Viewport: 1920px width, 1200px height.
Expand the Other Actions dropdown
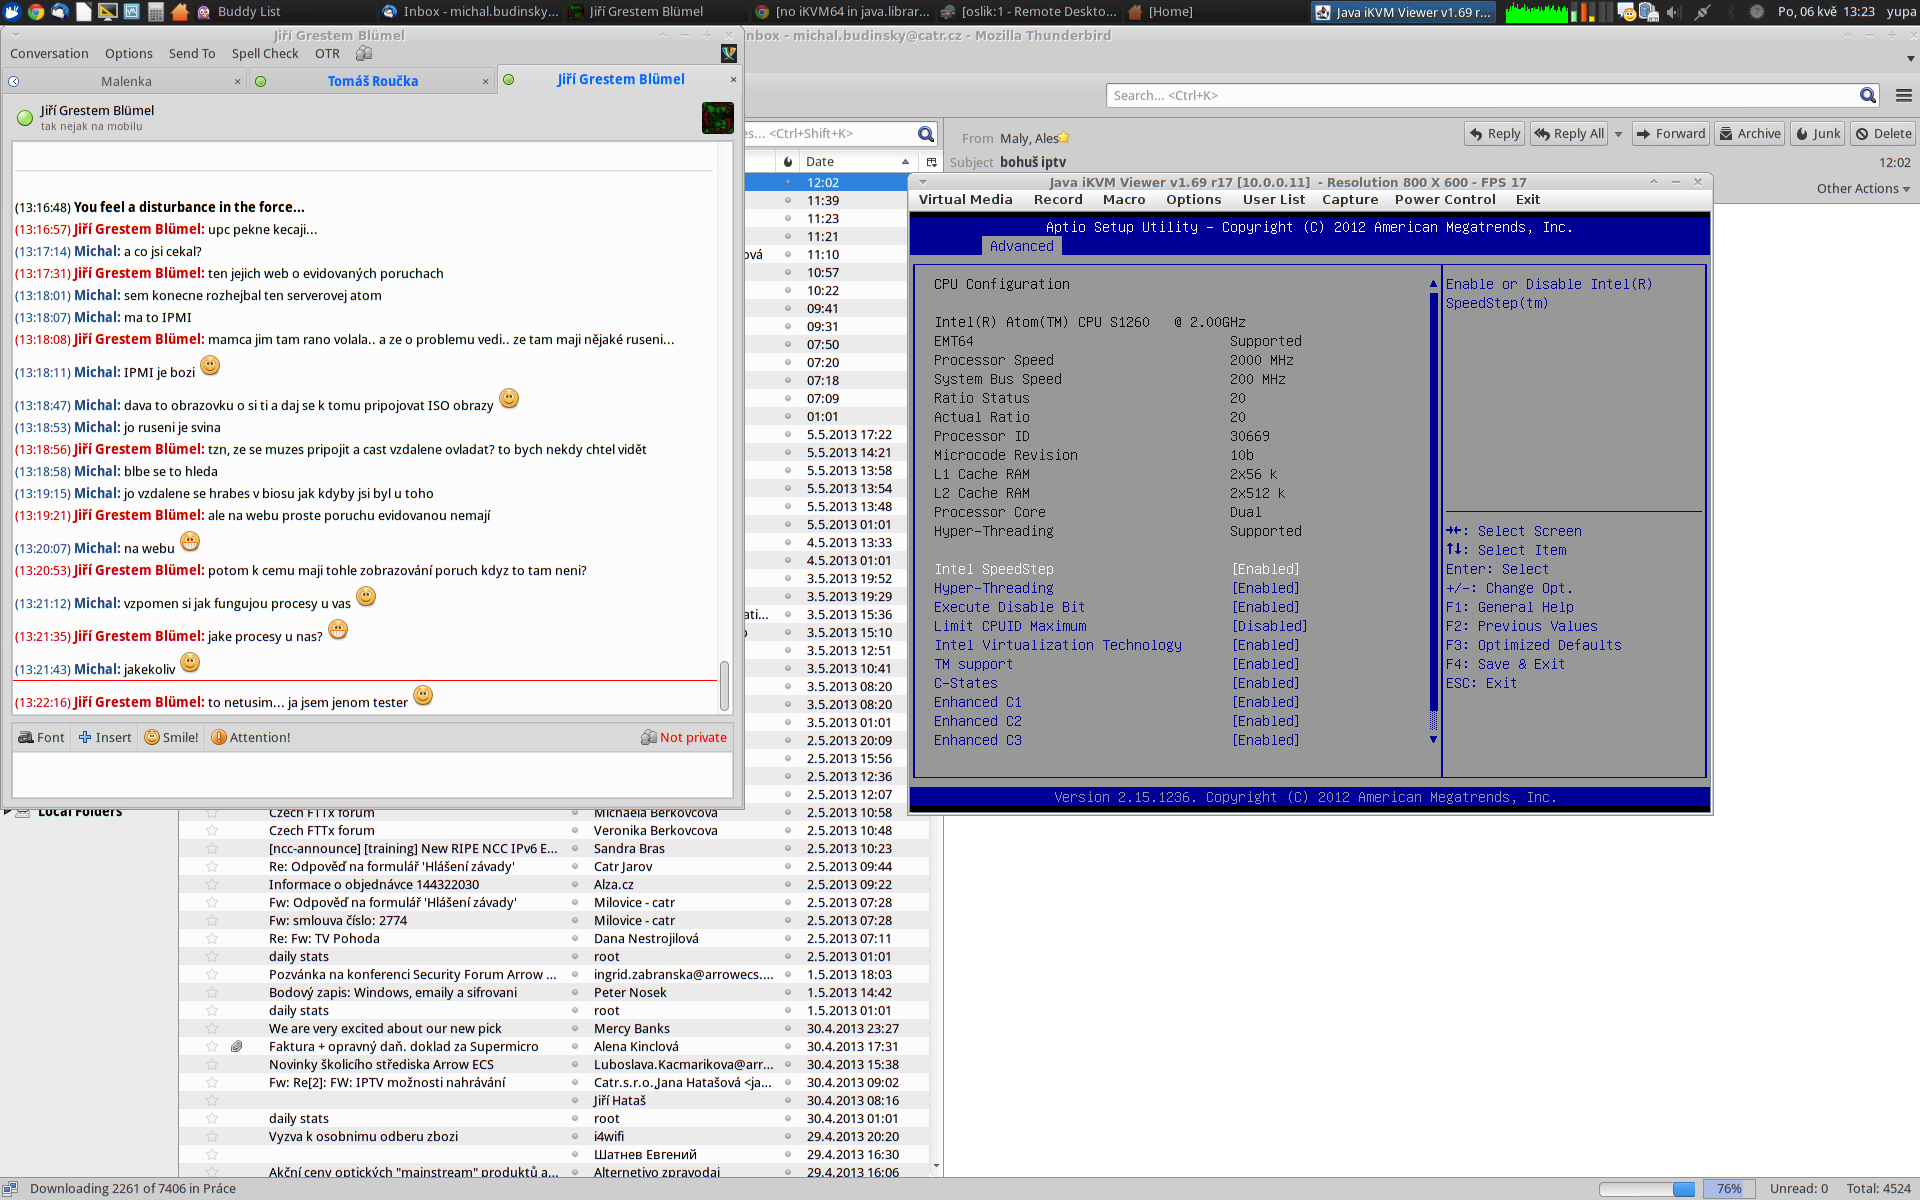[1863, 188]
